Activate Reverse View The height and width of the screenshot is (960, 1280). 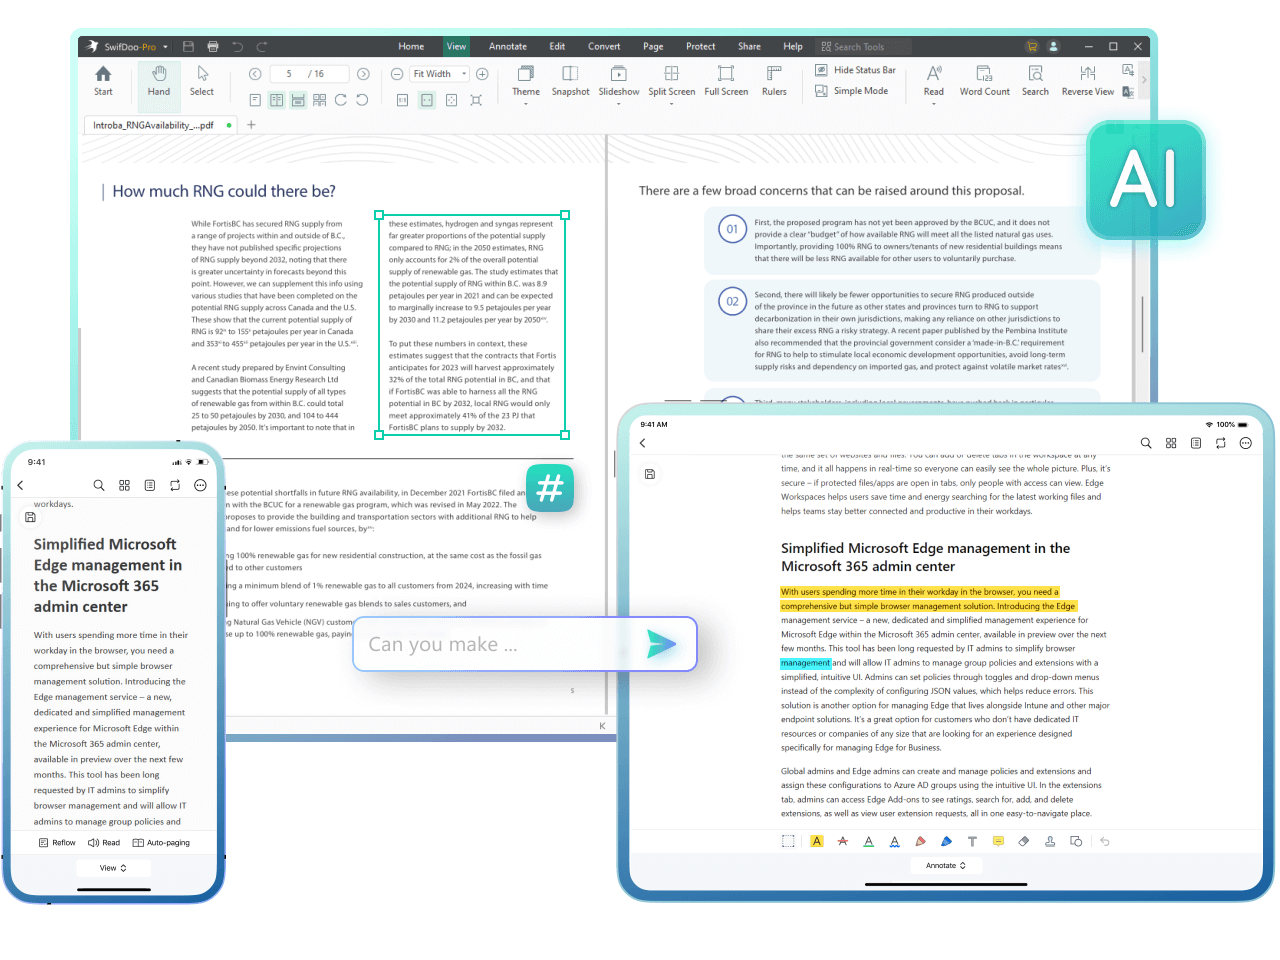1087,81
